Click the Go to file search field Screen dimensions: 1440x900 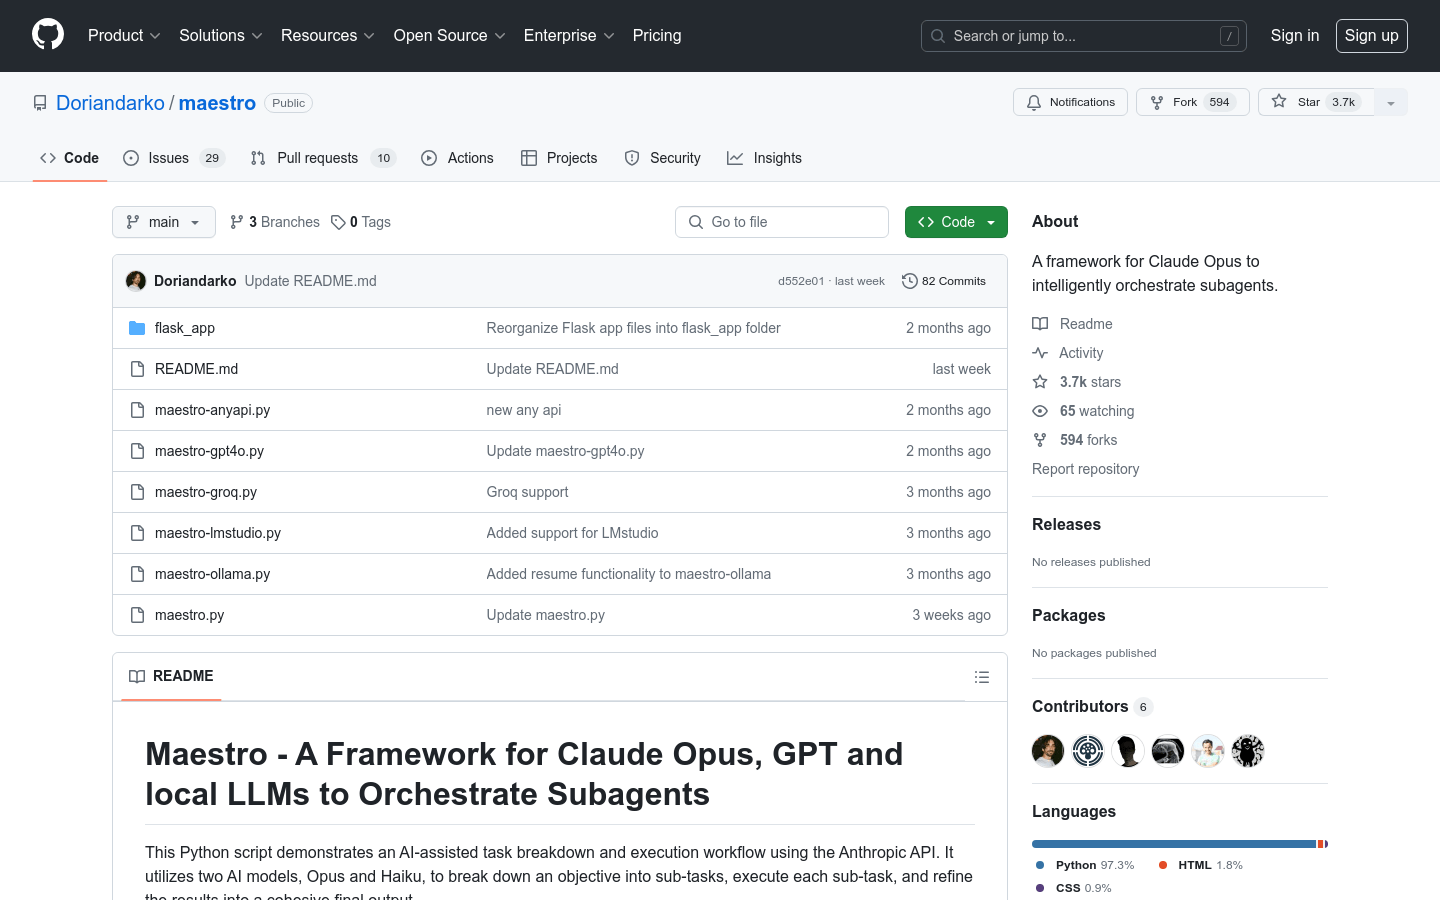(x=782, y=222)
